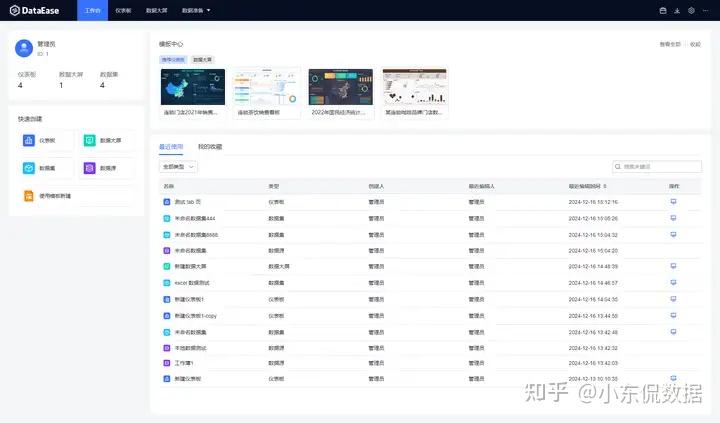720x423 pixels.
Task: Click the 仪表板 count of 4
Action: 20,85
